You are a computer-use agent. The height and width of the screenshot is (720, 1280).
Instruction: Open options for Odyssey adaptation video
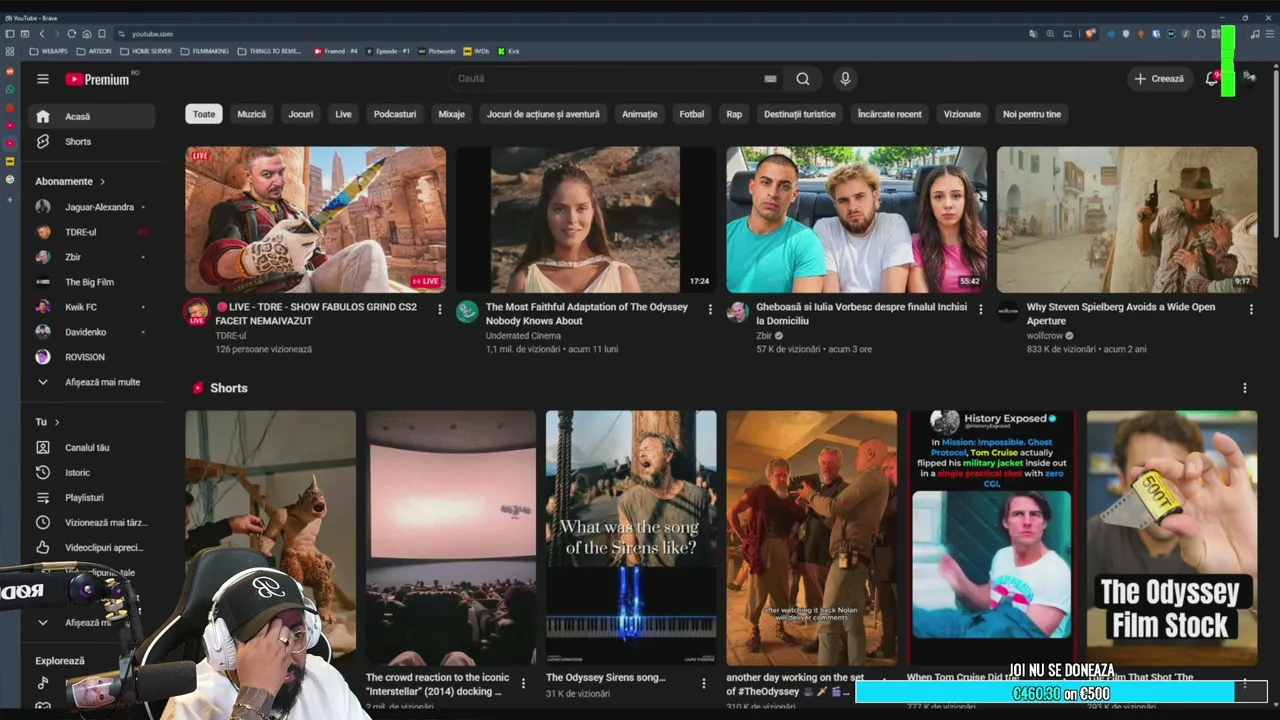coord(710,309)
